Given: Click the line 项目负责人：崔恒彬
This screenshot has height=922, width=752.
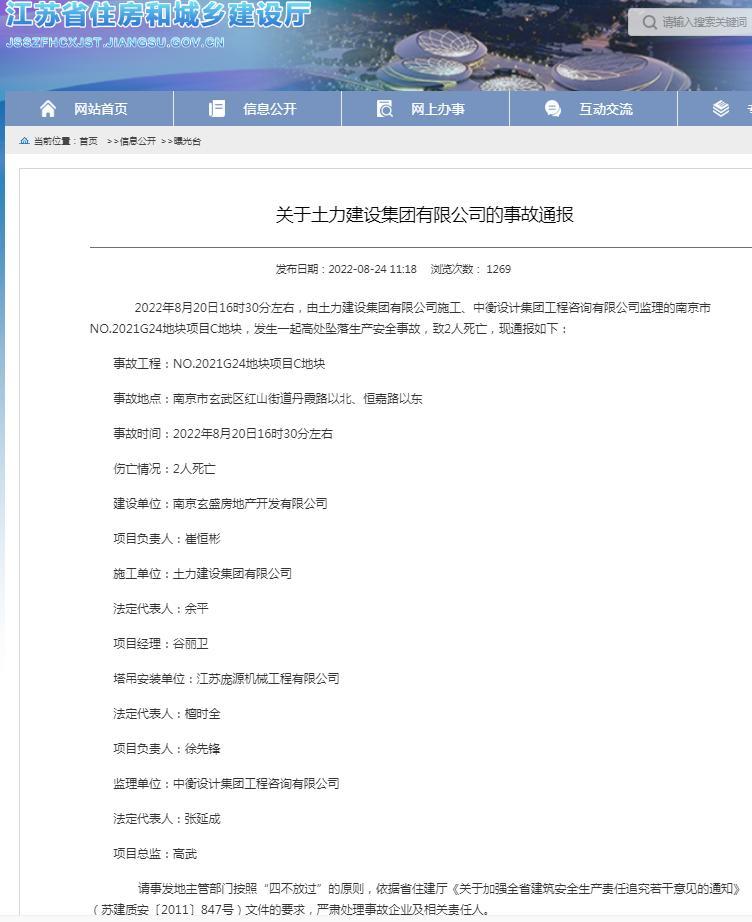Looking at the screenshot, I should pyautogui.click(x=167, y=539).
